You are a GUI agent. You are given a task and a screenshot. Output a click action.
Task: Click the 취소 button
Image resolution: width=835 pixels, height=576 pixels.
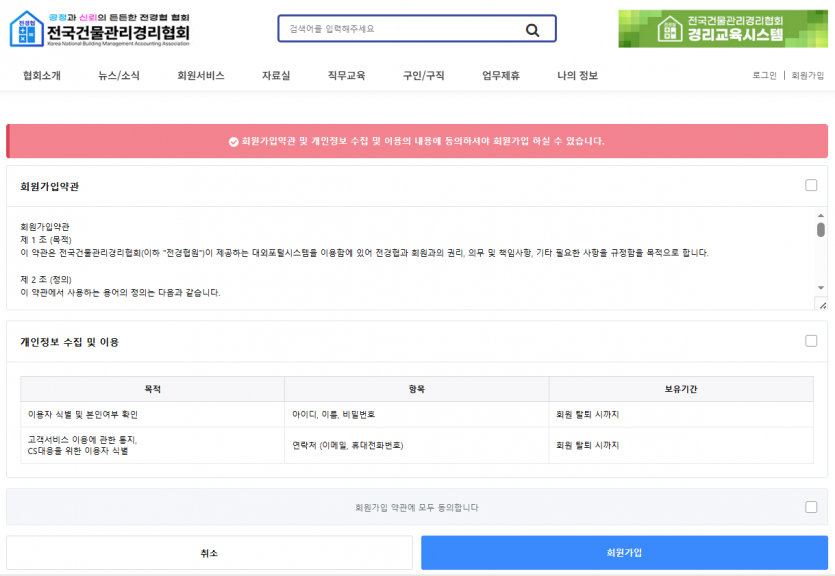click(x=209, y=553)
